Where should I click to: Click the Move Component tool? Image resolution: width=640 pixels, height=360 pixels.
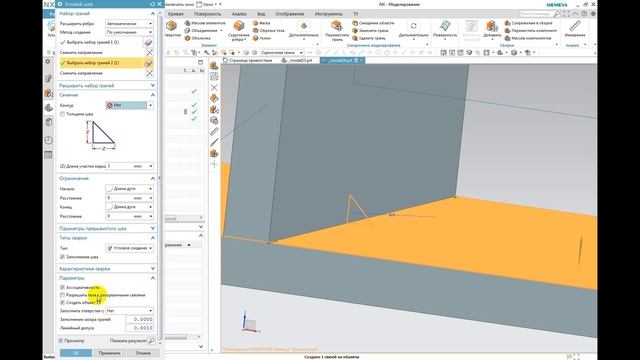[x=531, y=30]
